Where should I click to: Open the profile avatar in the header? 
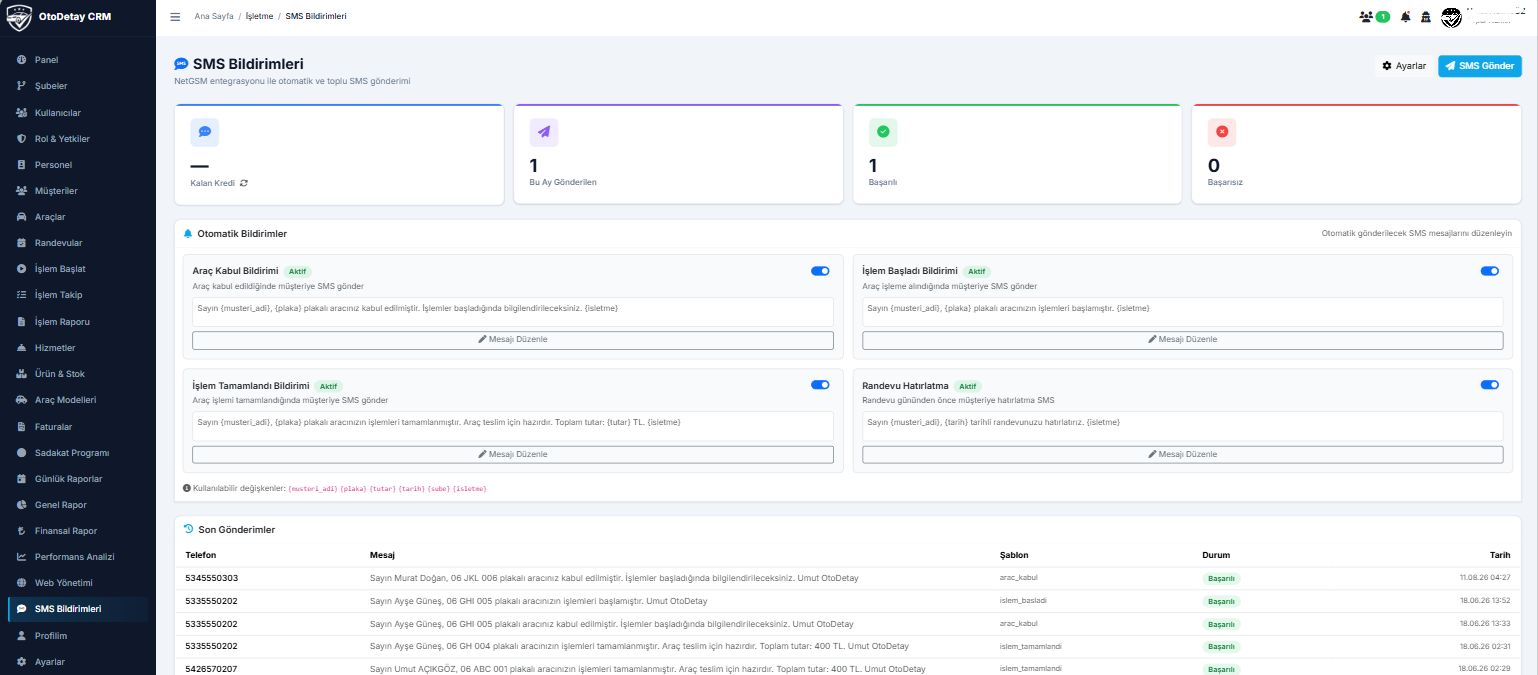click(x=1451, y=17)
